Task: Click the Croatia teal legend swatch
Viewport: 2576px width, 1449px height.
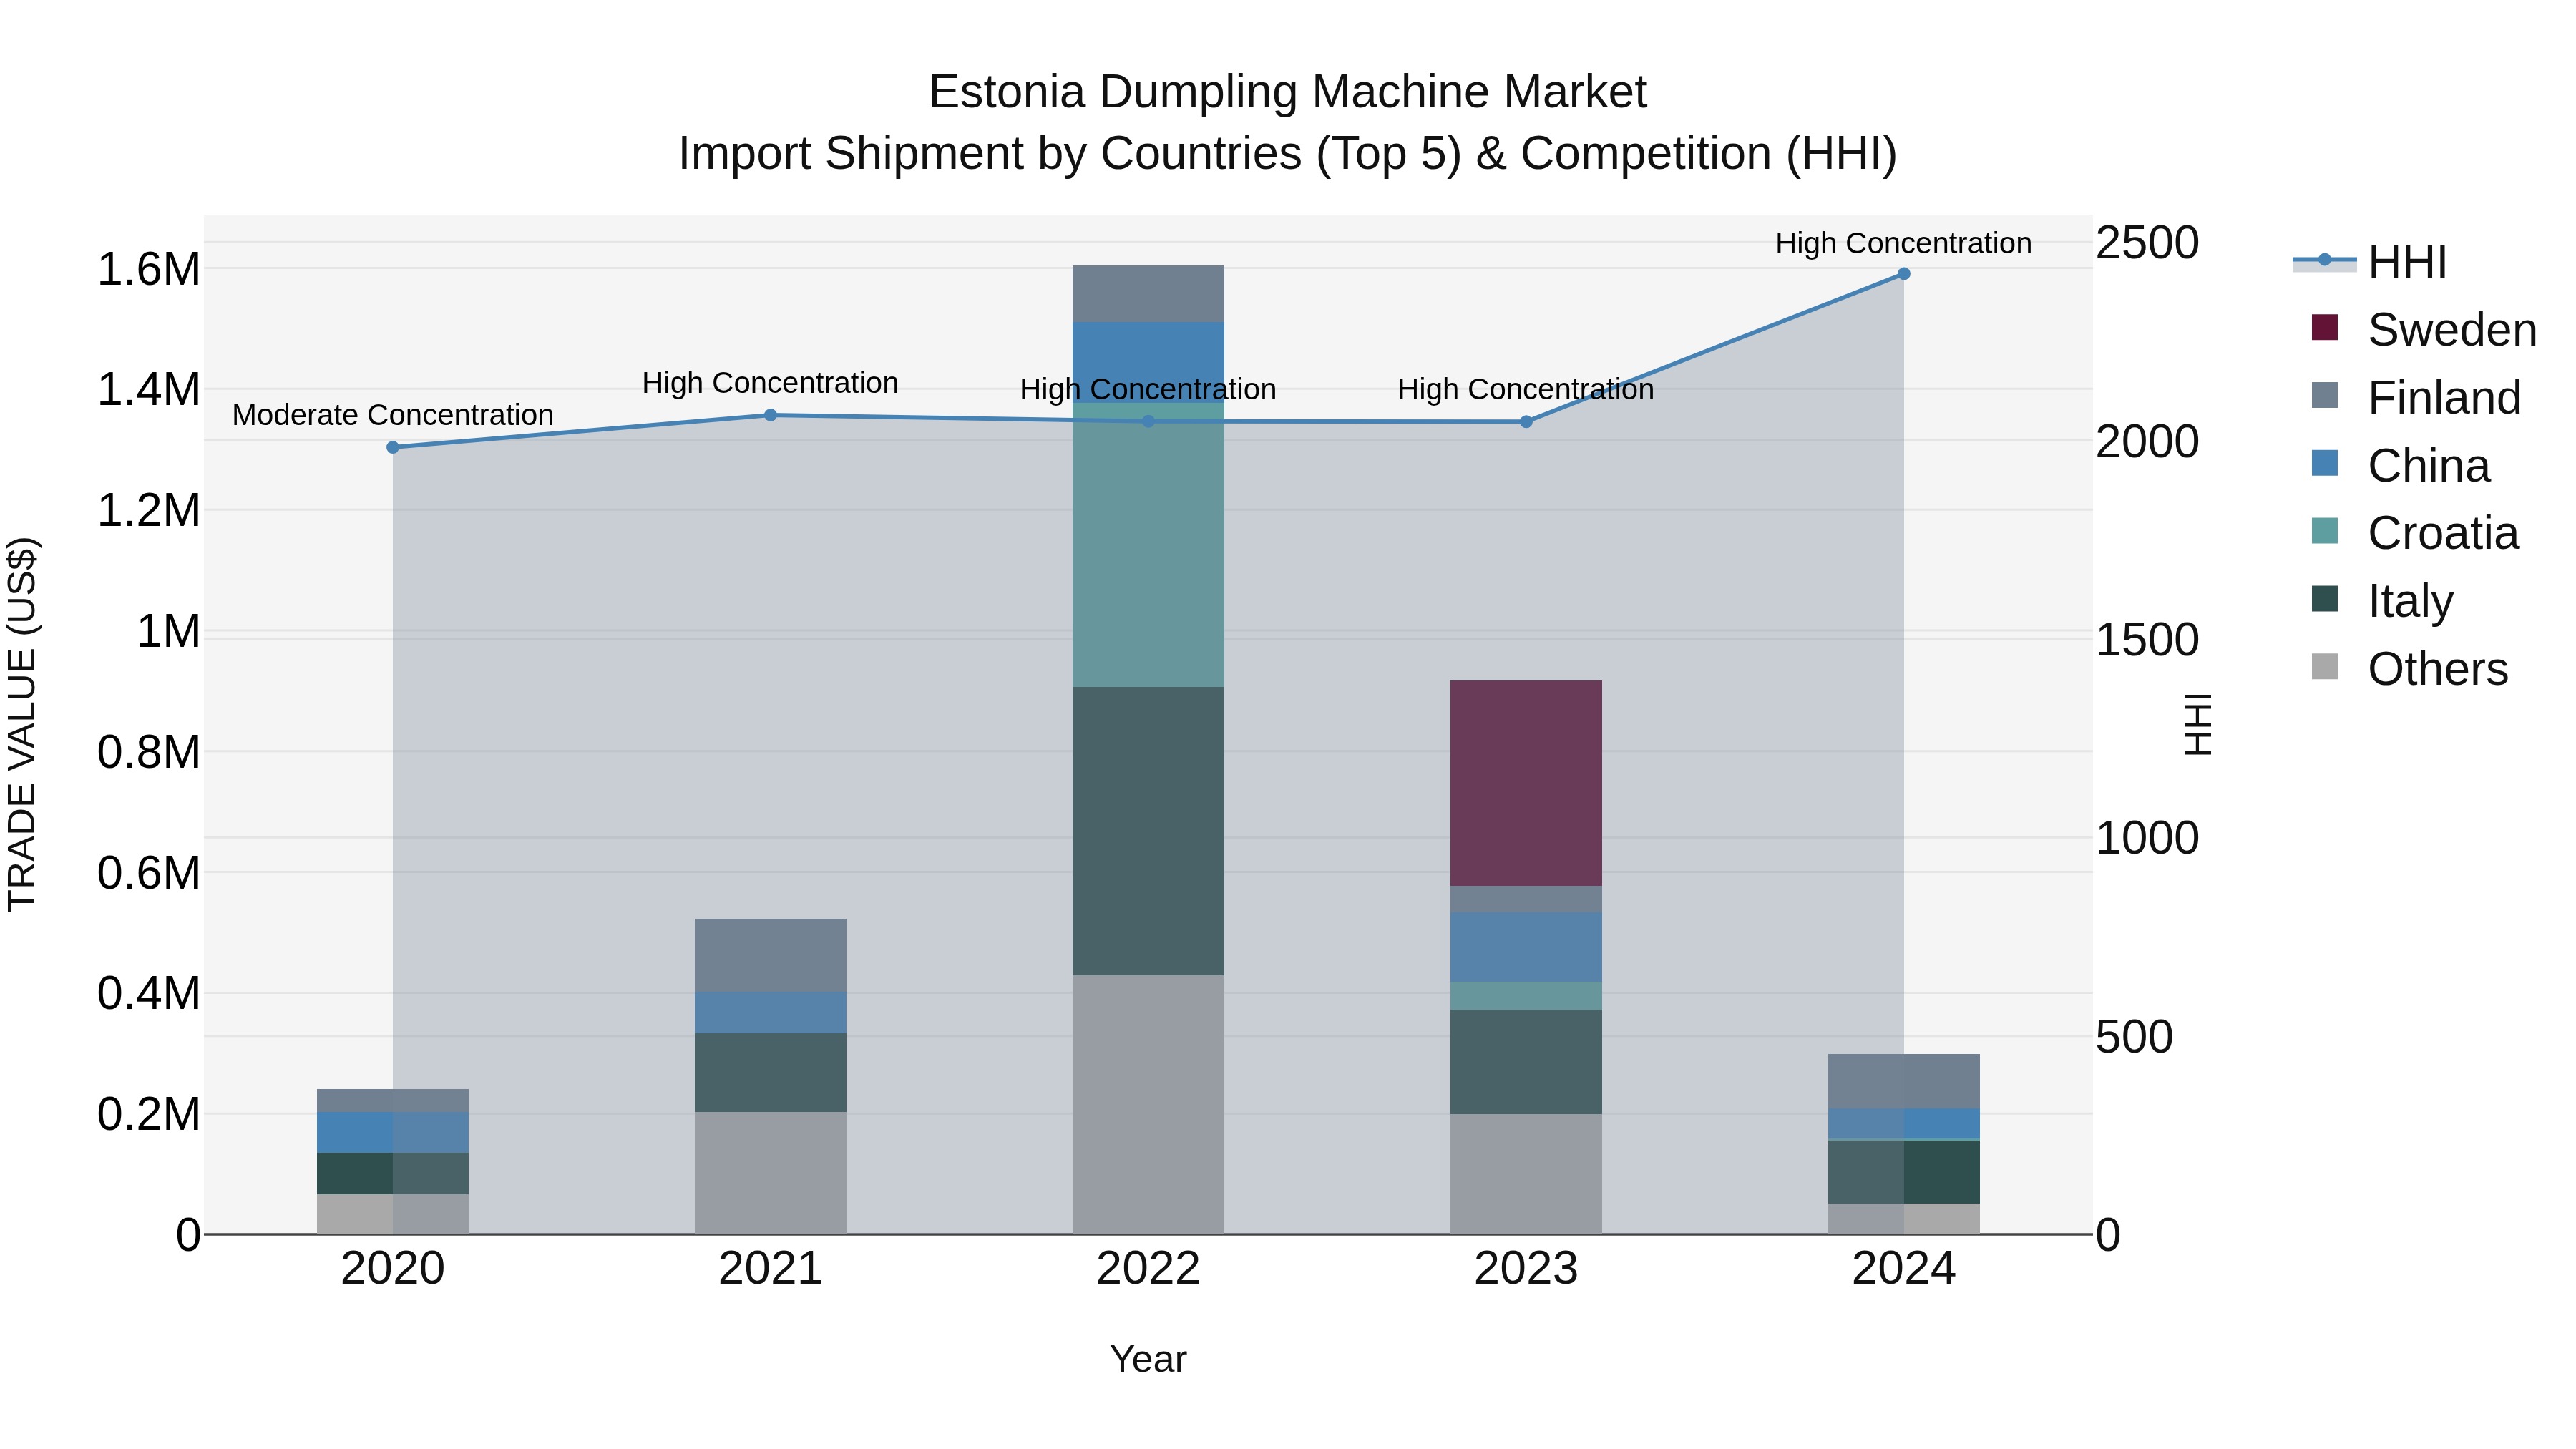Action: click(x=2325, y=531)
